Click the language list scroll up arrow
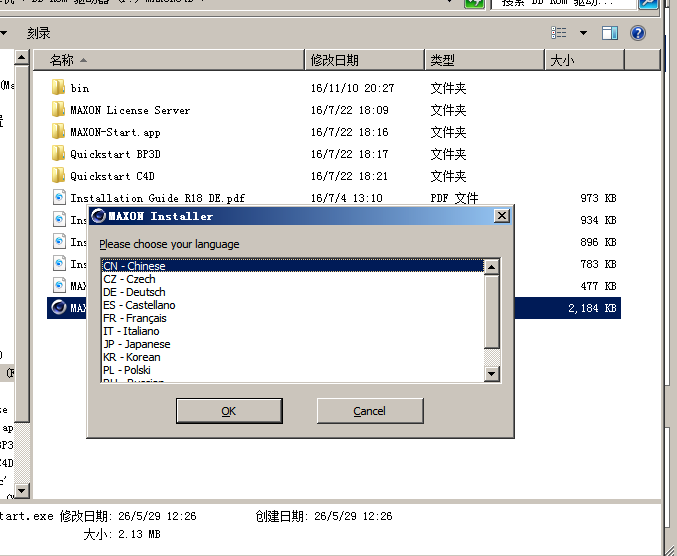 (492, 267)
